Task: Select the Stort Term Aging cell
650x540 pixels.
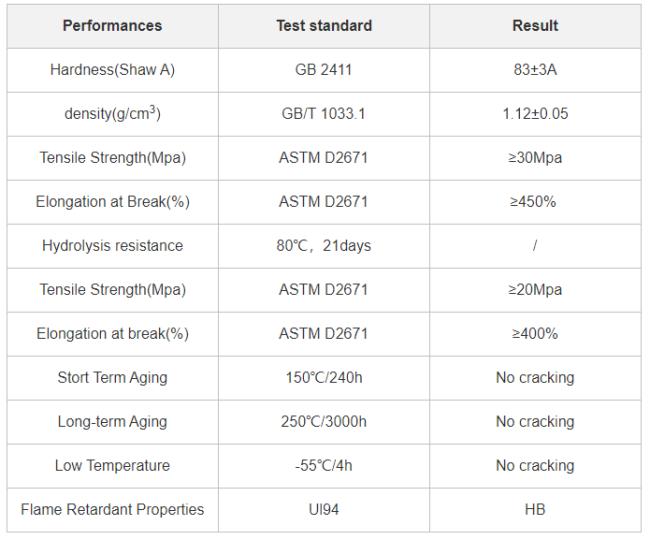Action: [x=112, y=378]
